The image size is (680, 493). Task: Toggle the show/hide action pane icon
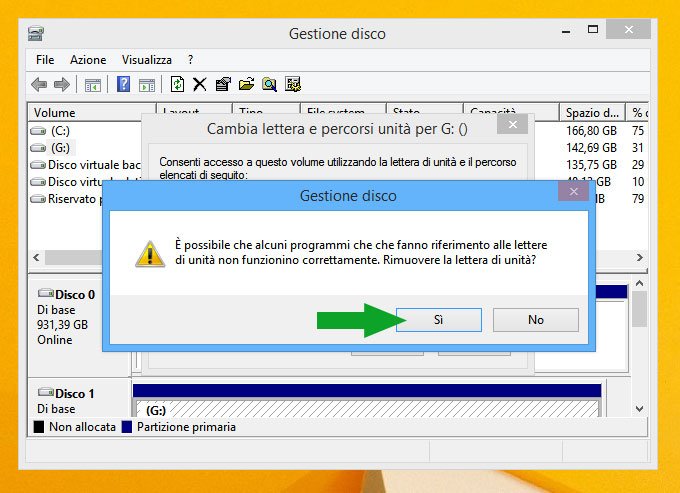click(x=147, y=85)
